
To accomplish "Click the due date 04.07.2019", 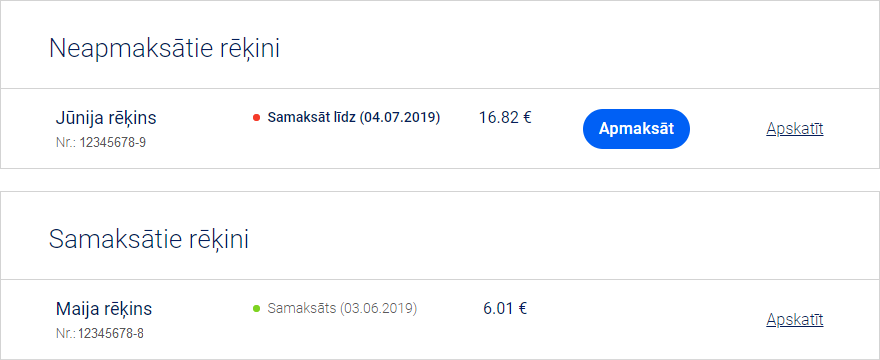I will pyautogui.click(x=400, y=117).
